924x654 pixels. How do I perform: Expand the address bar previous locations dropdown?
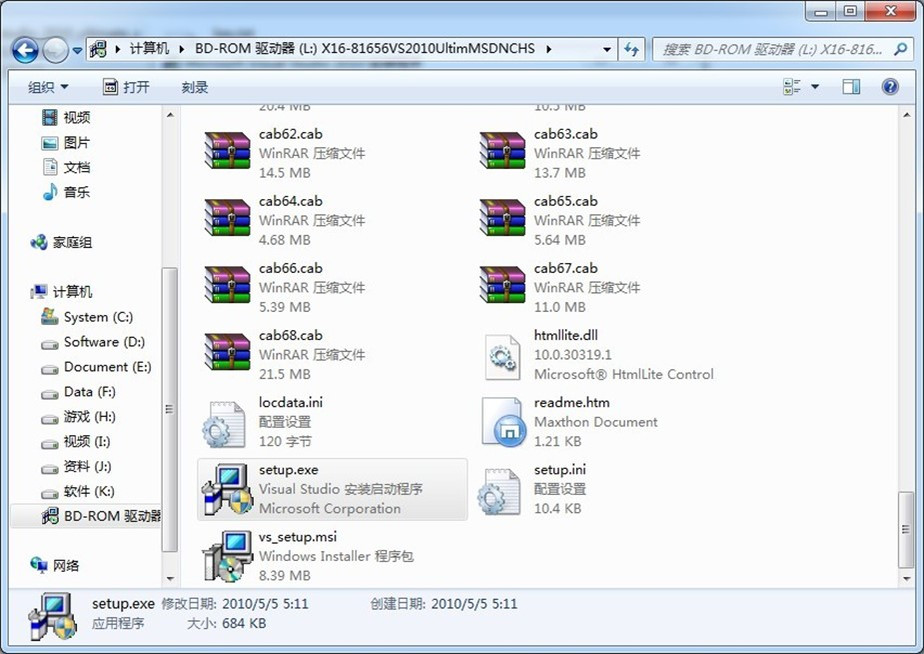[x=606, y=49]
